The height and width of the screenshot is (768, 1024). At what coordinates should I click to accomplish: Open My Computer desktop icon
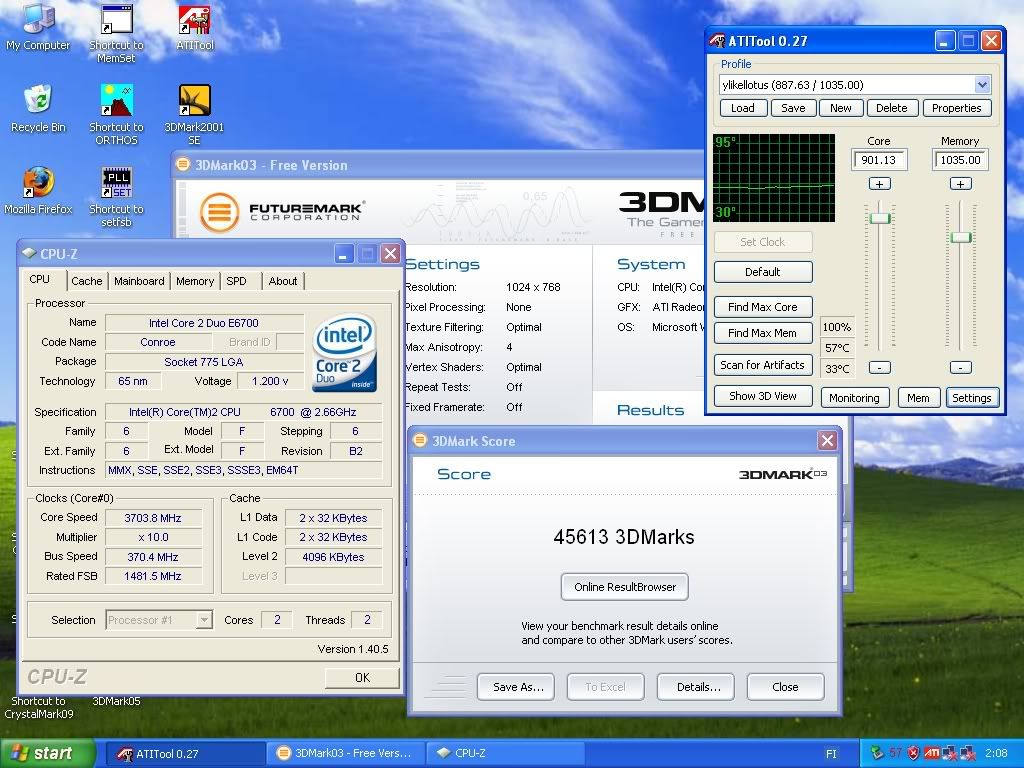(x=38, y=26)
